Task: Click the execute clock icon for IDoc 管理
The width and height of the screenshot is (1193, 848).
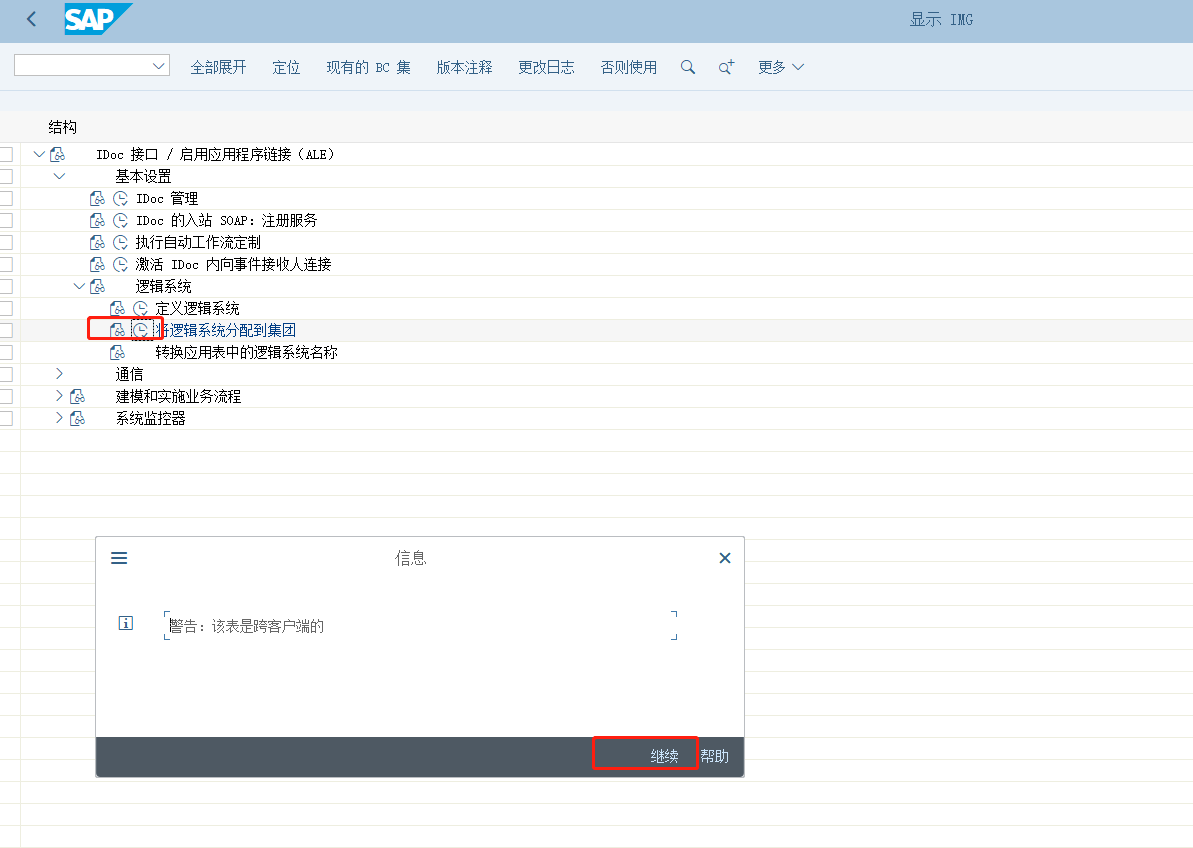Action: [x=120, y=199]
